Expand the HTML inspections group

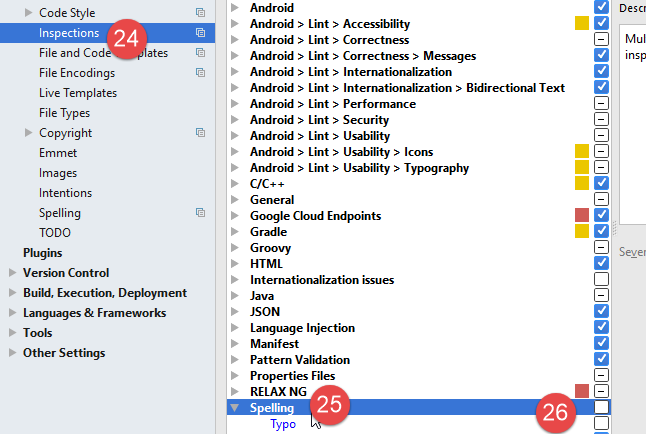pos(235,264)
